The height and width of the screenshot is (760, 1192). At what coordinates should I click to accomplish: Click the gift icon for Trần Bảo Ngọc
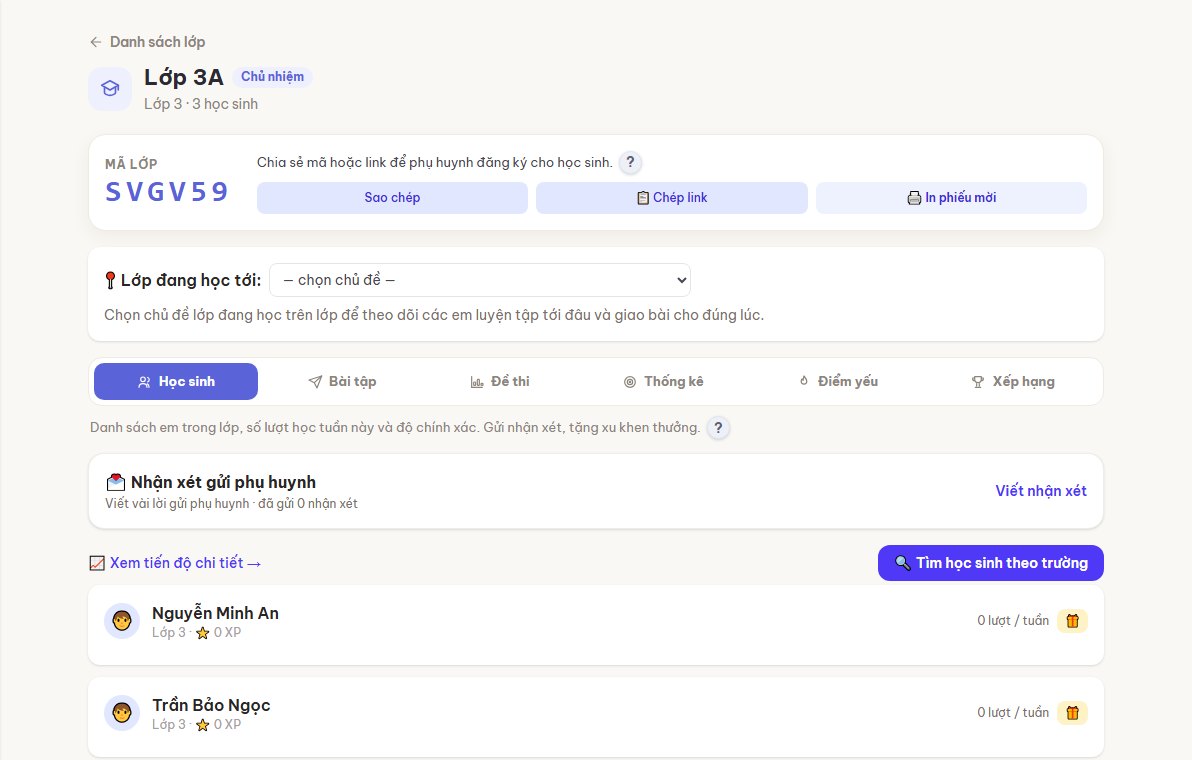[1072, 713]
